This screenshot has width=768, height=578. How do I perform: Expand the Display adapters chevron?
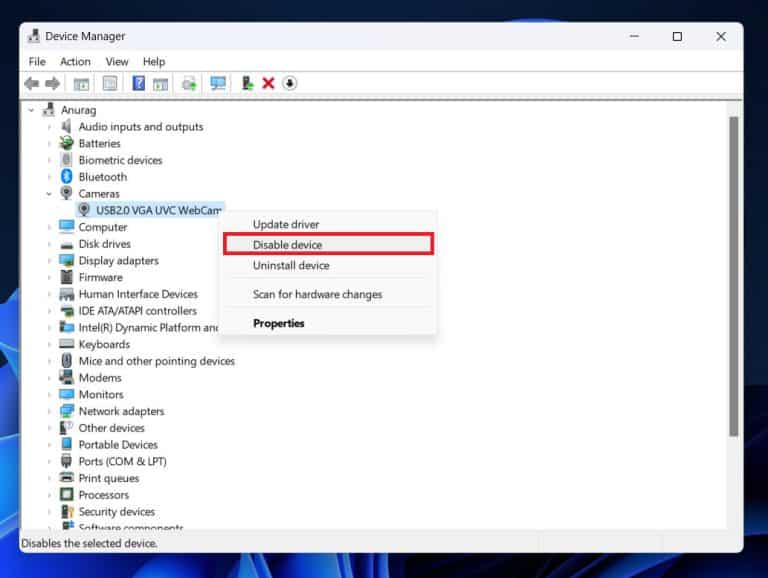49,261
